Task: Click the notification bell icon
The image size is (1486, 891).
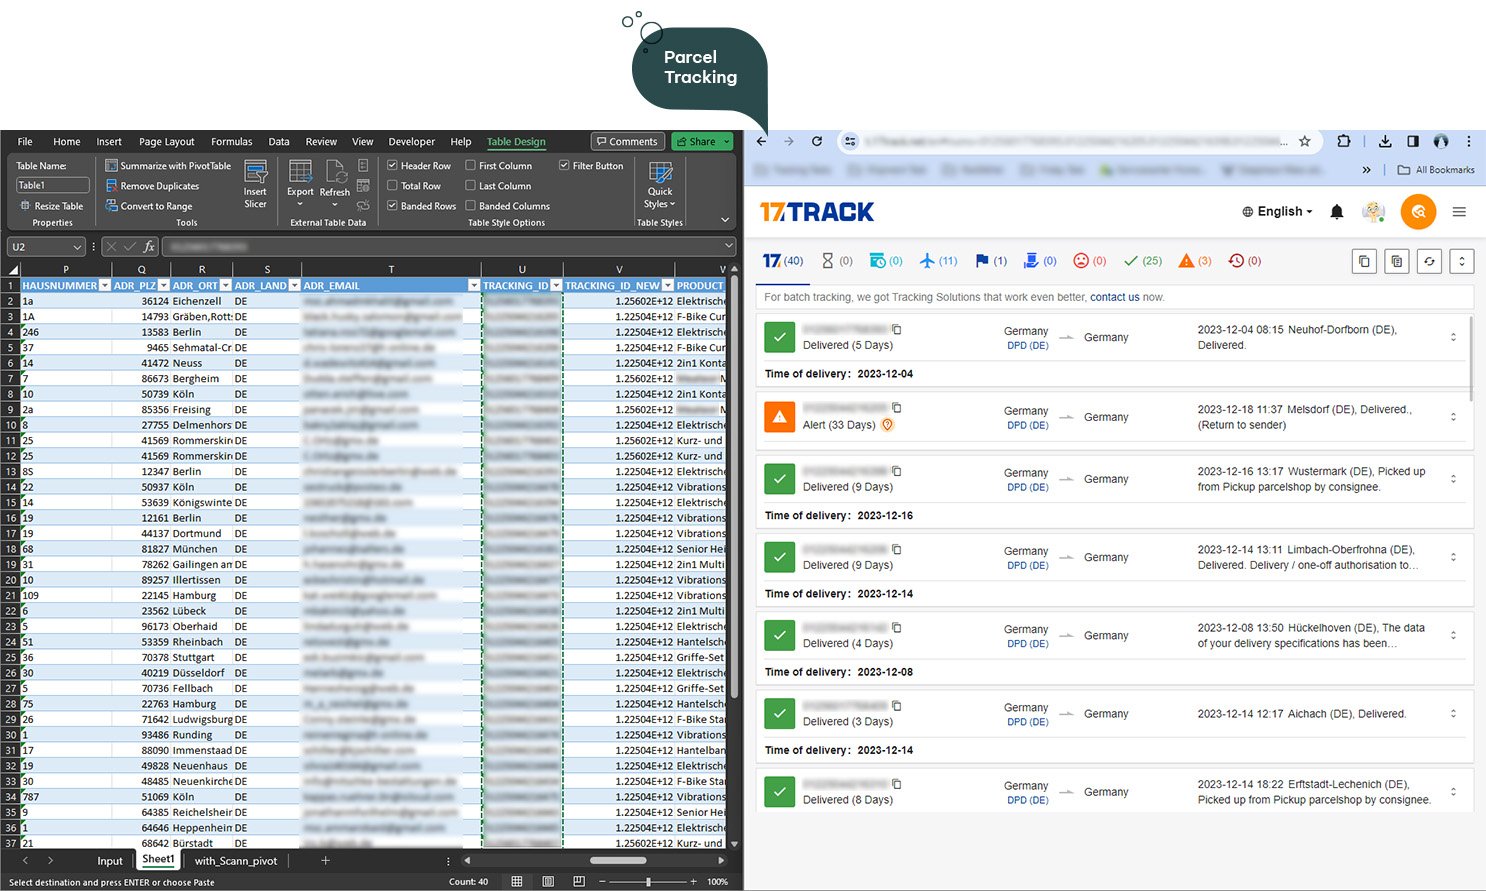Action: [x=1336, y=212]
